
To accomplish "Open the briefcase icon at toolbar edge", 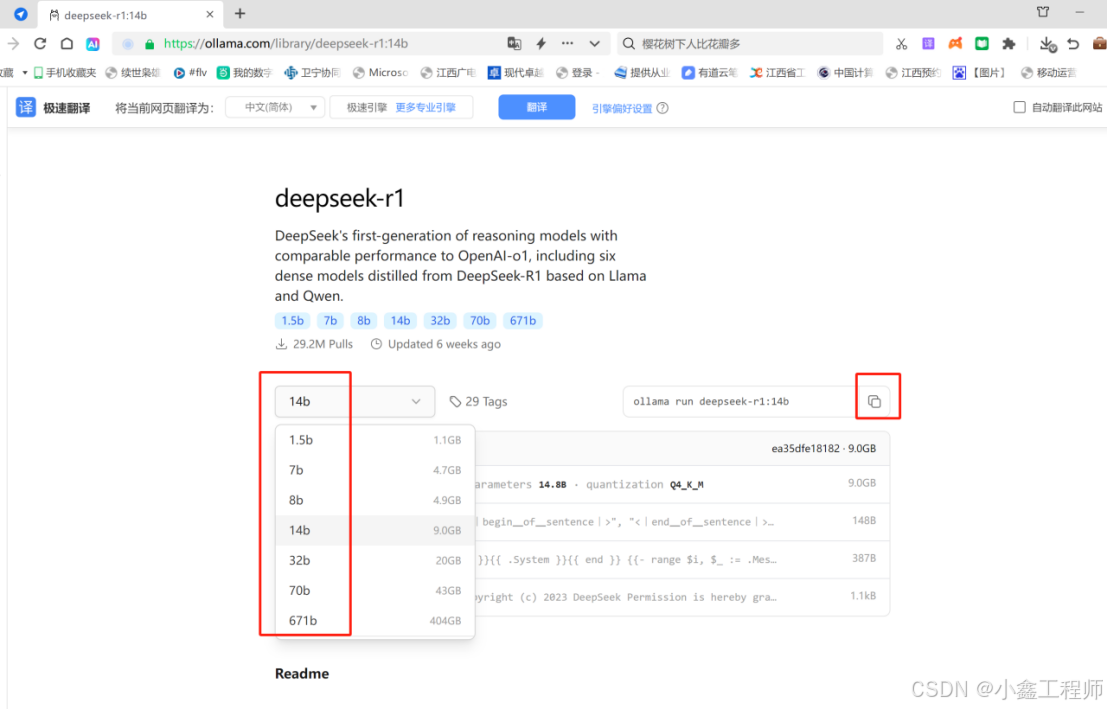I will click(x=1099, y=44).
